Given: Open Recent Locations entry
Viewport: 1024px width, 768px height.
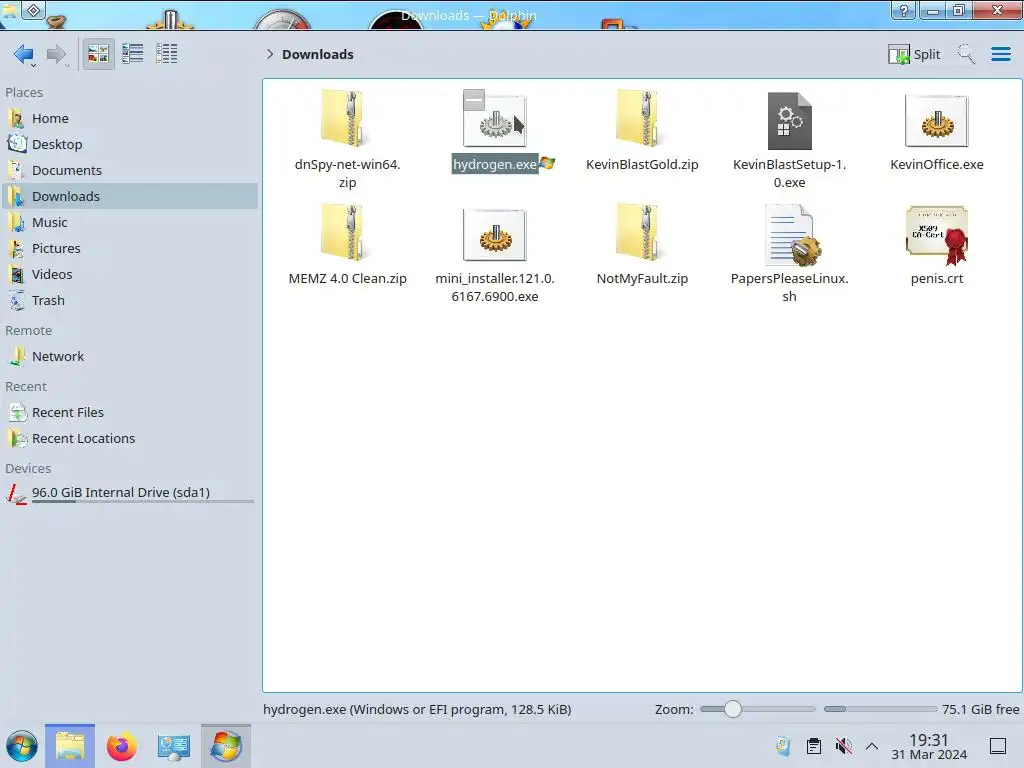Looking at the screenshot, I should click(129, 439).
